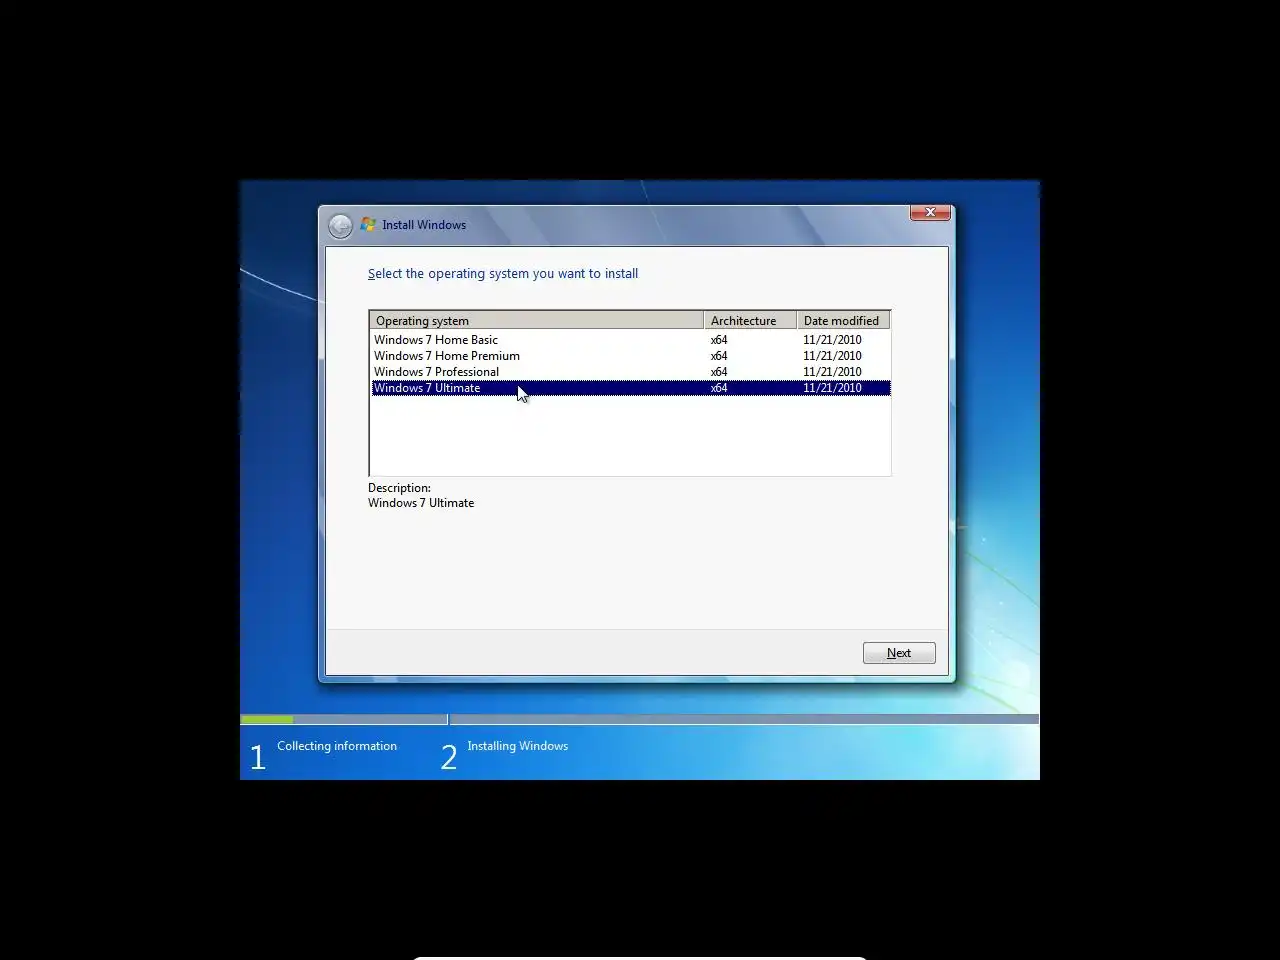Click the back arrow button in title bar
The height and width of the screenshot is (960, 1280).
tap(340, 225)
